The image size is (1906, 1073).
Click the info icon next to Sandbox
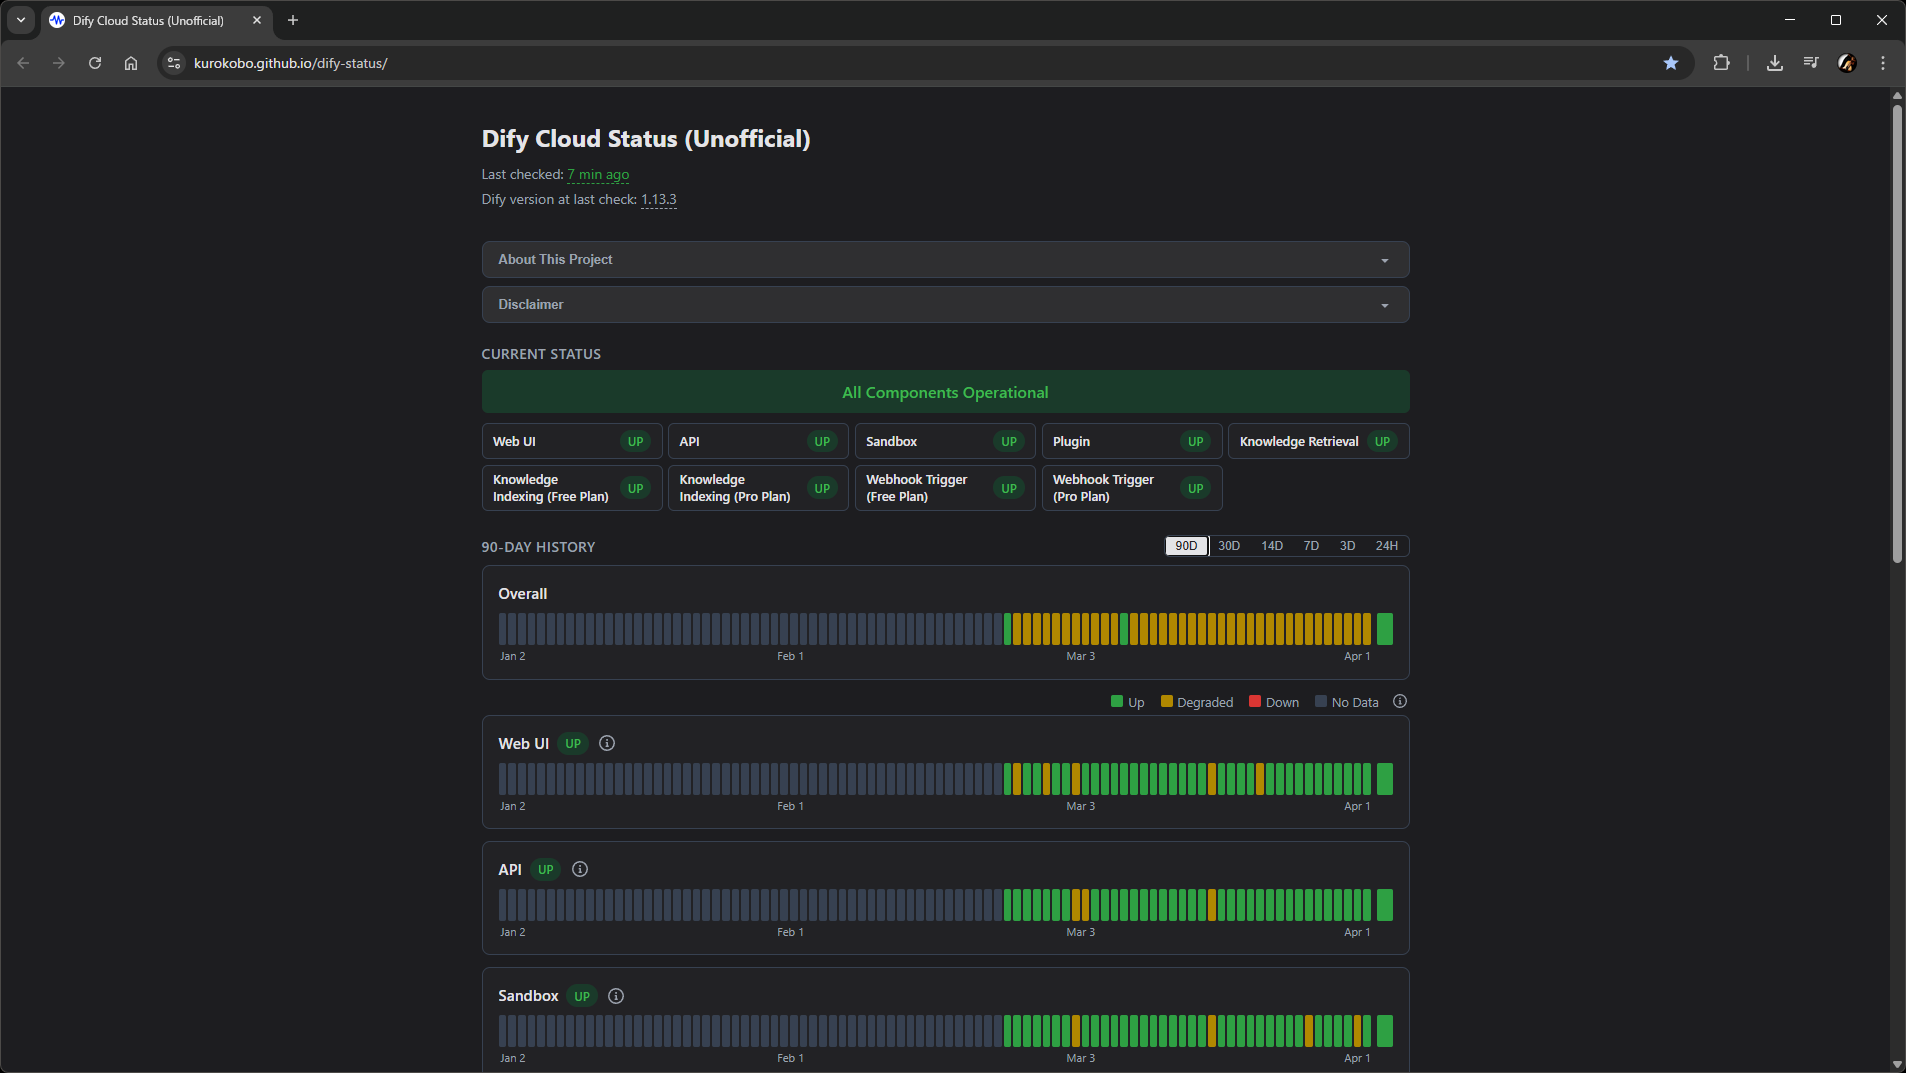pos(616,995)
